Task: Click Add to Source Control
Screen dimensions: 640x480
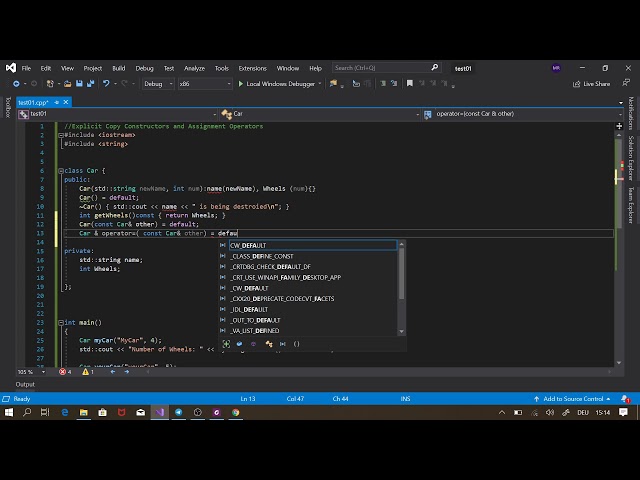Action: pyautogui.click(x=572, y=399)
